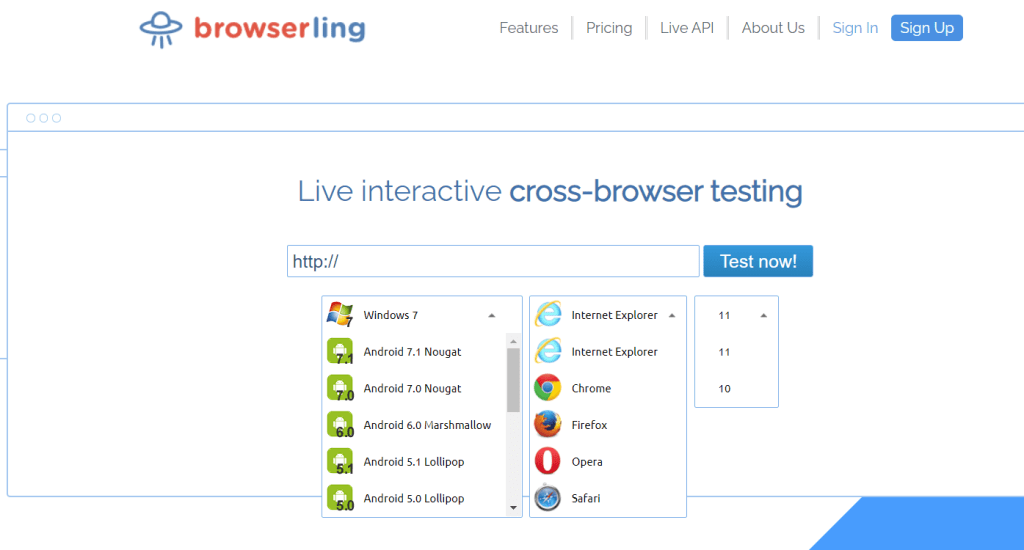Open the Features menu item
The image size is (1024, 550).
pyautogui.click(x=528, y=28)
